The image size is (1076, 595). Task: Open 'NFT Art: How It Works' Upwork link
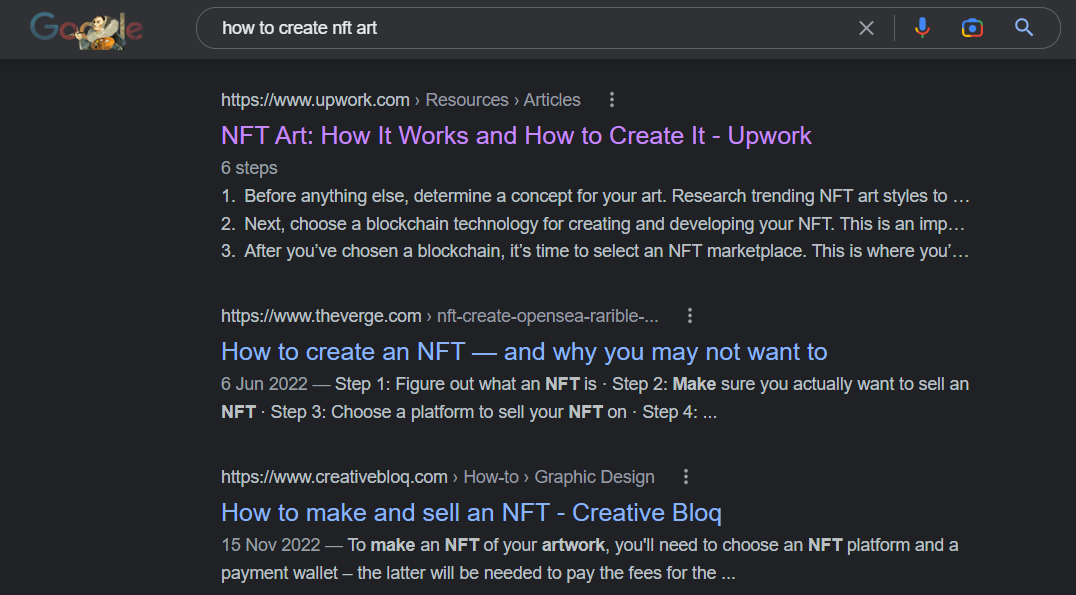pyautogui.click(x=516, y=136)
